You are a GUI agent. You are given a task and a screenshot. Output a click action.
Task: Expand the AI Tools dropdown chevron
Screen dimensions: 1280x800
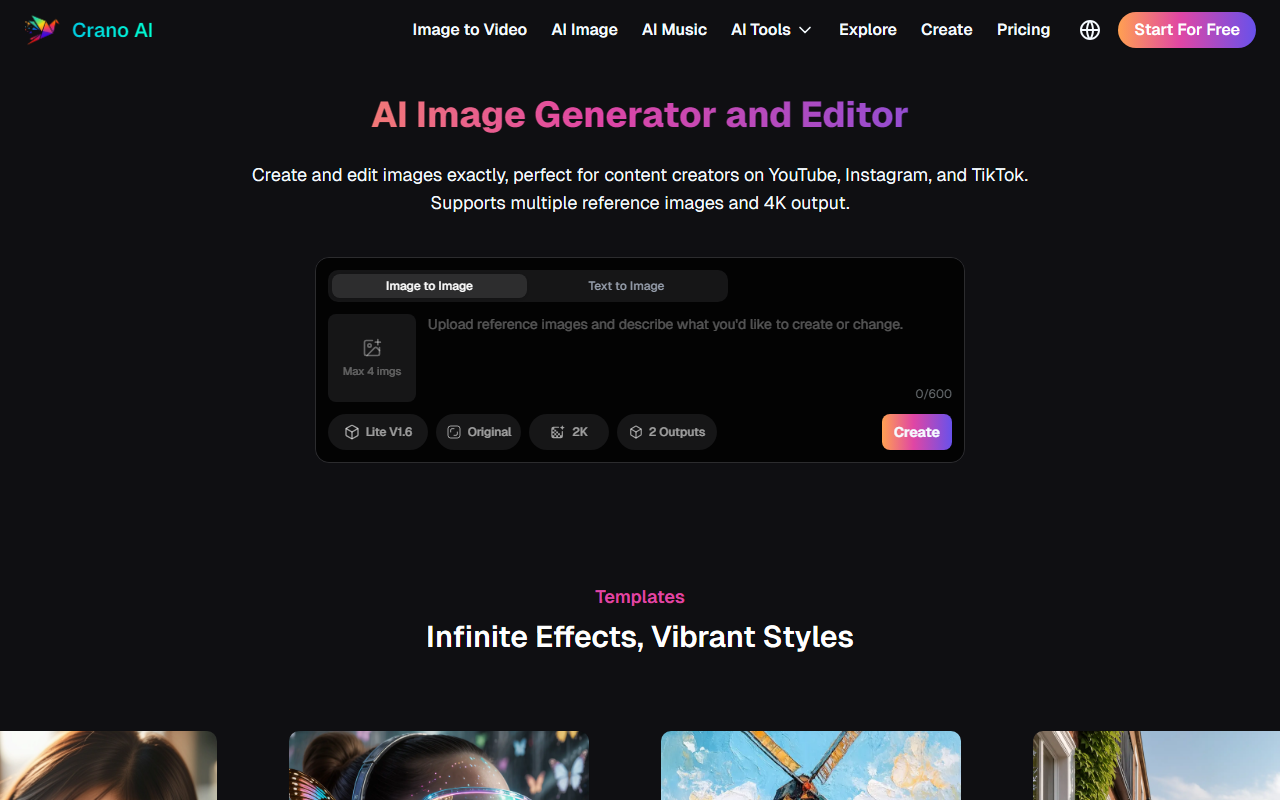point(805,30)
